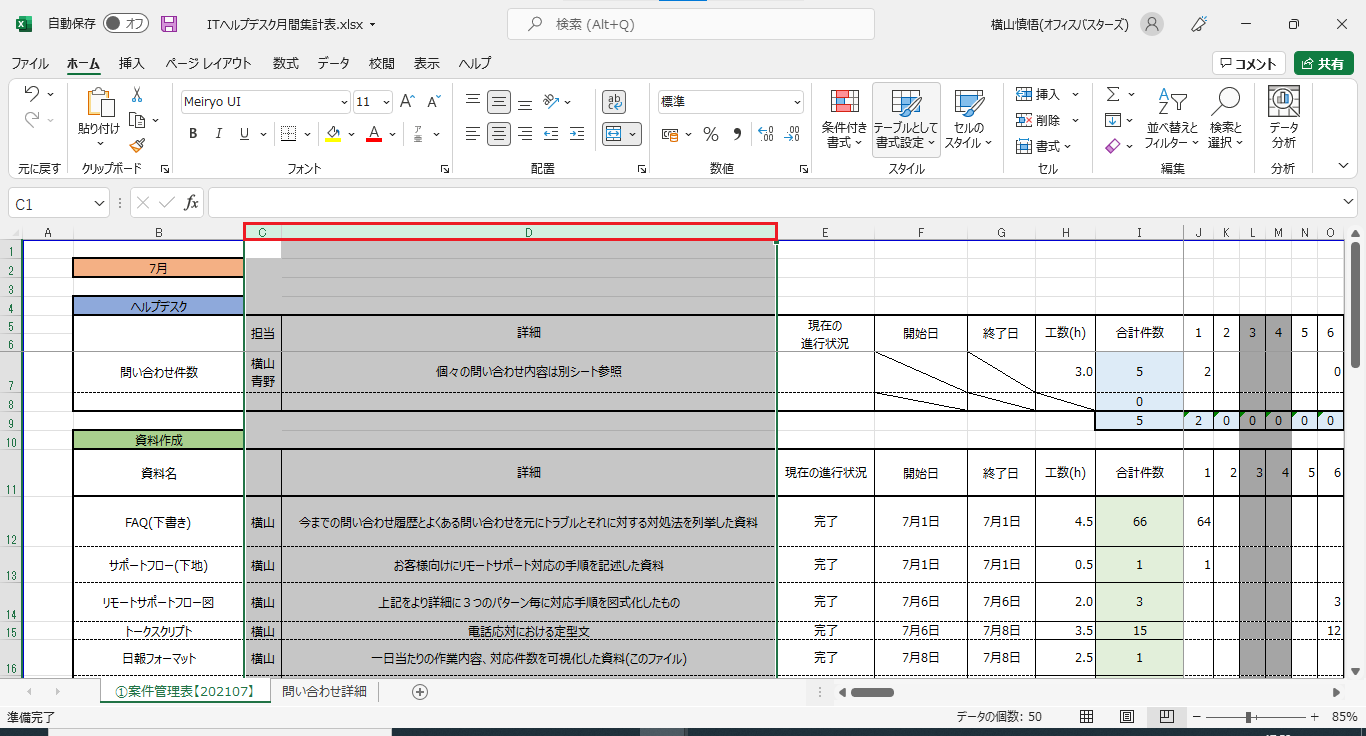Open the Meiryo UI font name dropdown
The width and height of the screenshot is (1366, 736).
[x=345, y=102]
